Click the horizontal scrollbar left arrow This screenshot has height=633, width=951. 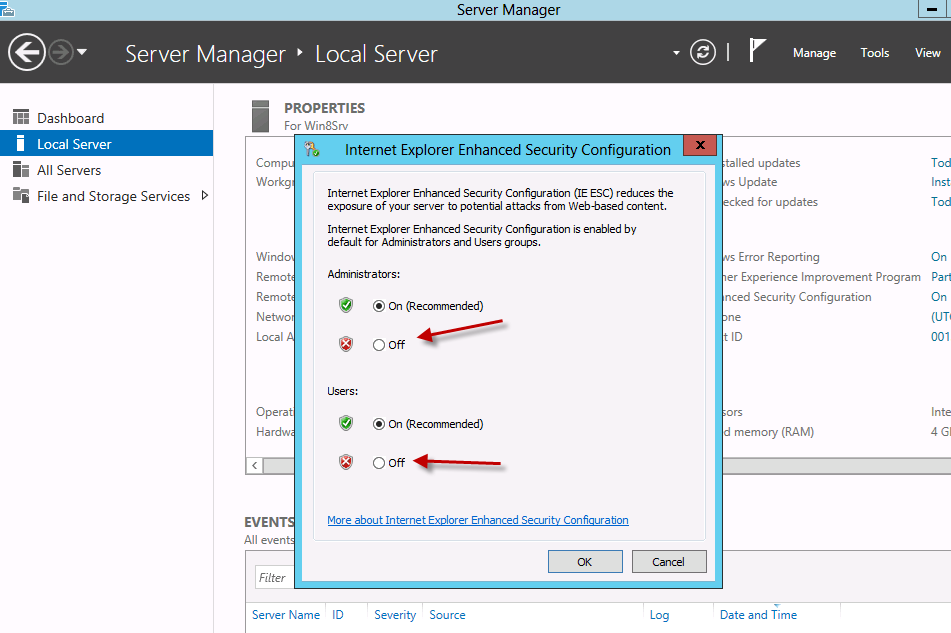point(255,466)
